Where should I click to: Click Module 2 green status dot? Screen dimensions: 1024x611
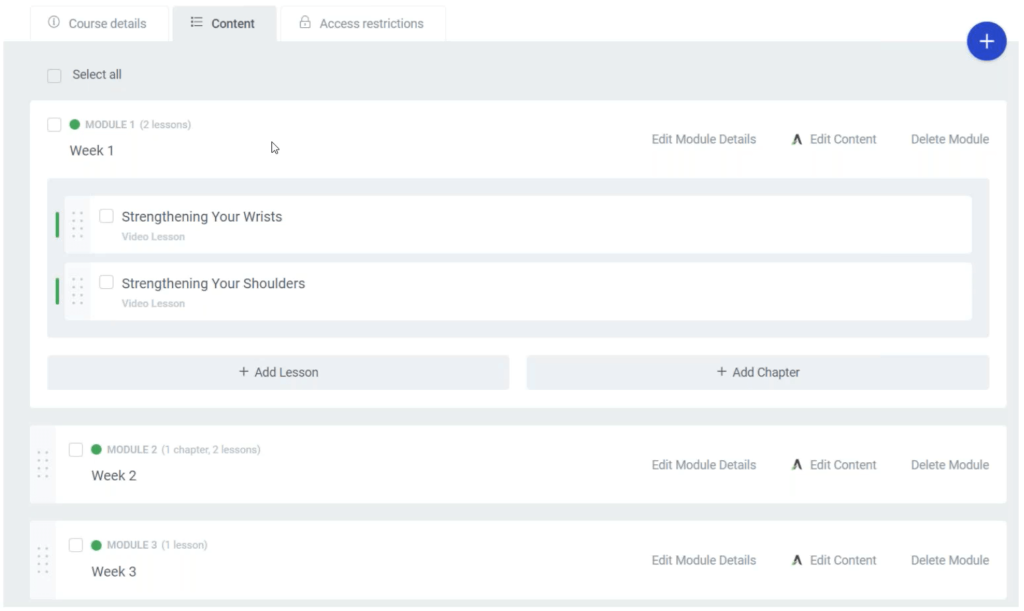[96, 449]
